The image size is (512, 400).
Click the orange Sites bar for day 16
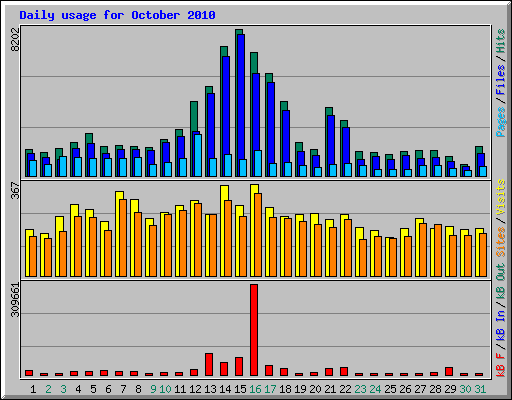click(258, 235)
